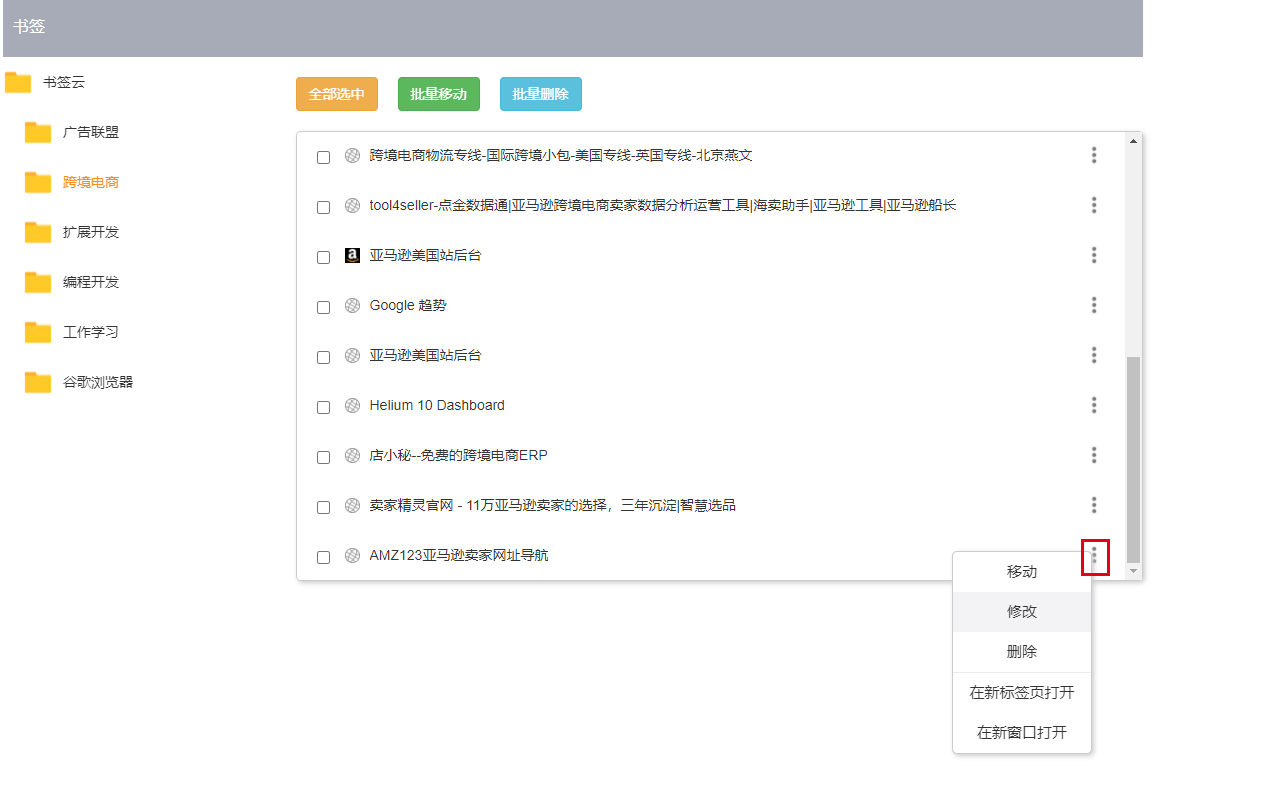1275x789 pixels.
Task: Toggle more options for AMZ123 bookmark
Action: 1095,556
